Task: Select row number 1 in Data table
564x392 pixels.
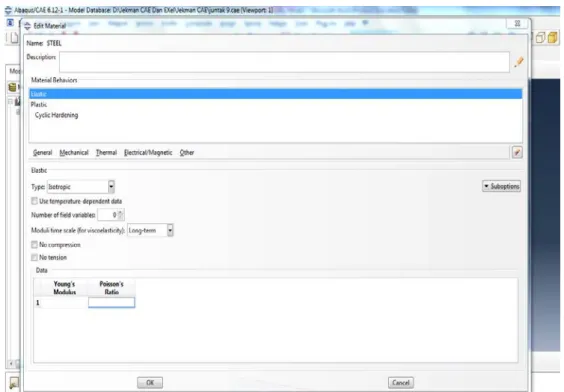Action: click(x=38, y=303)
